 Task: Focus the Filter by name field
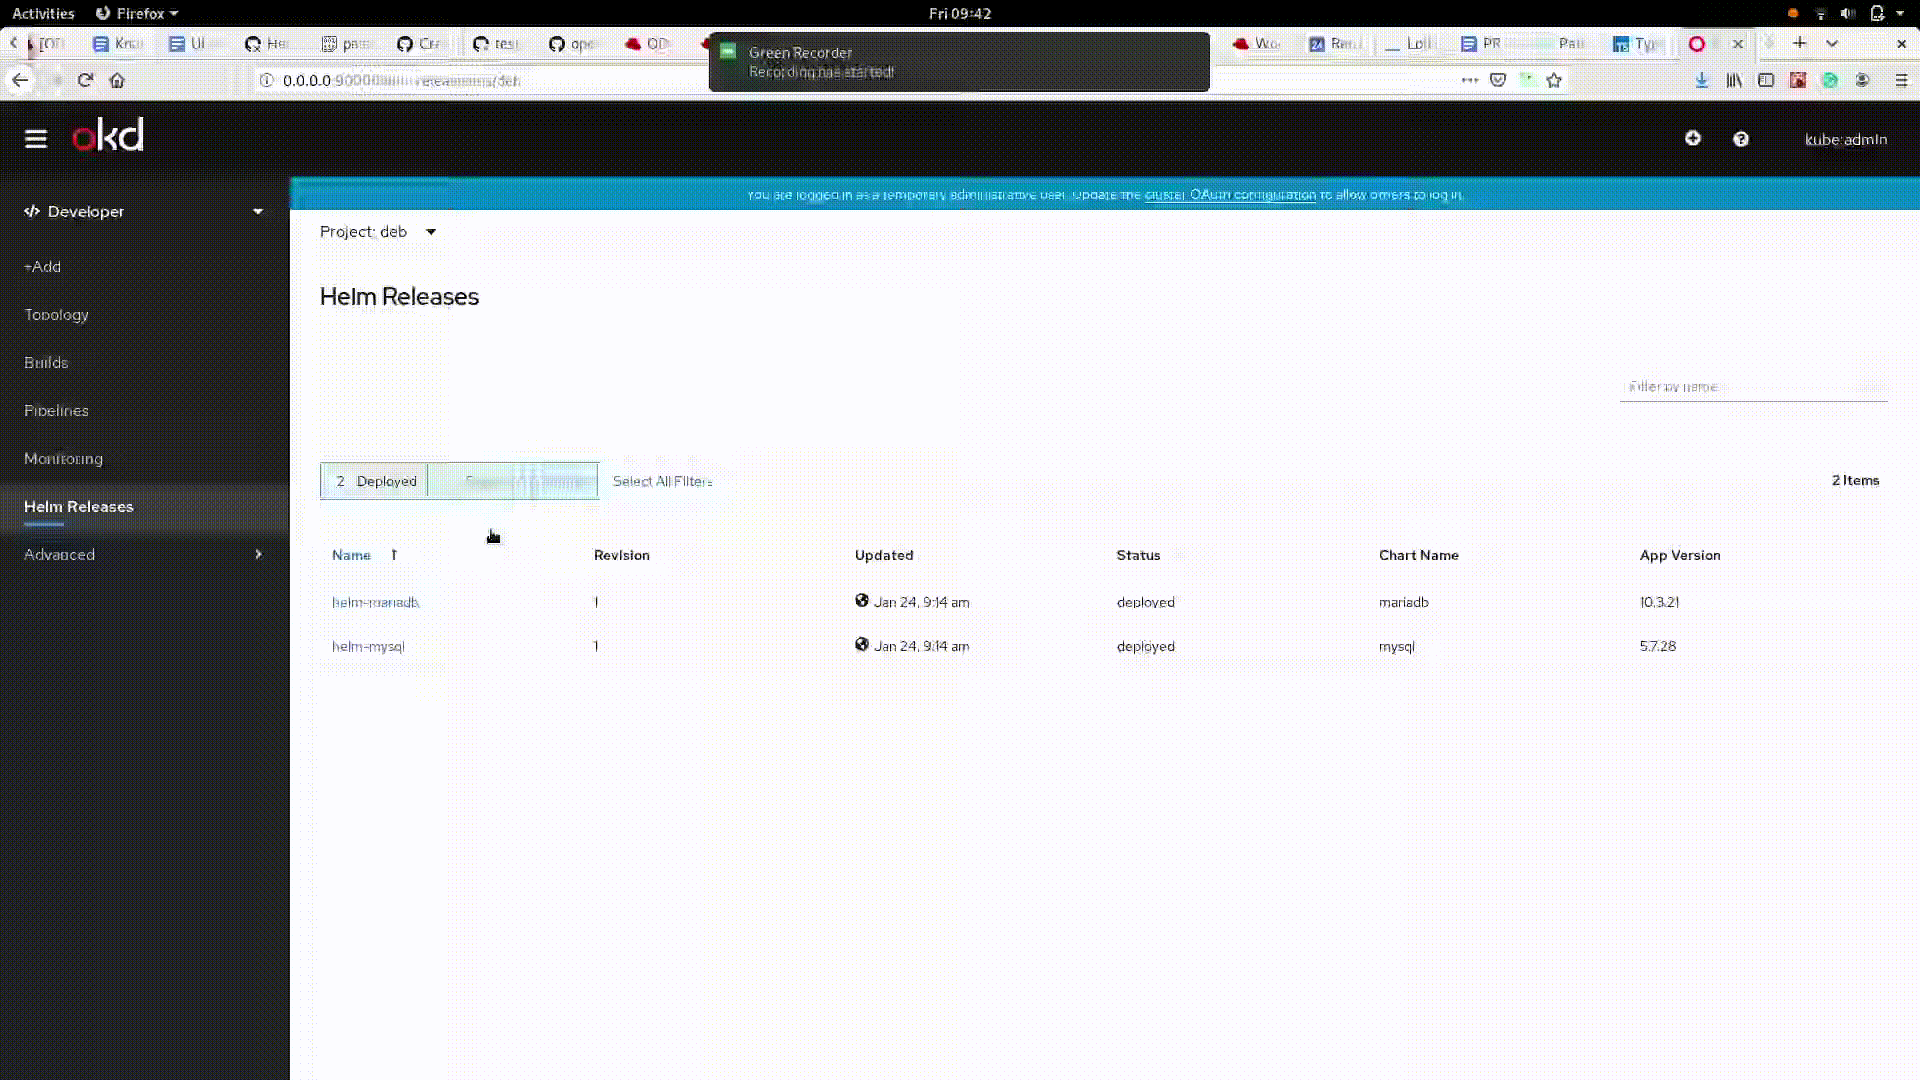[1752, 386]
